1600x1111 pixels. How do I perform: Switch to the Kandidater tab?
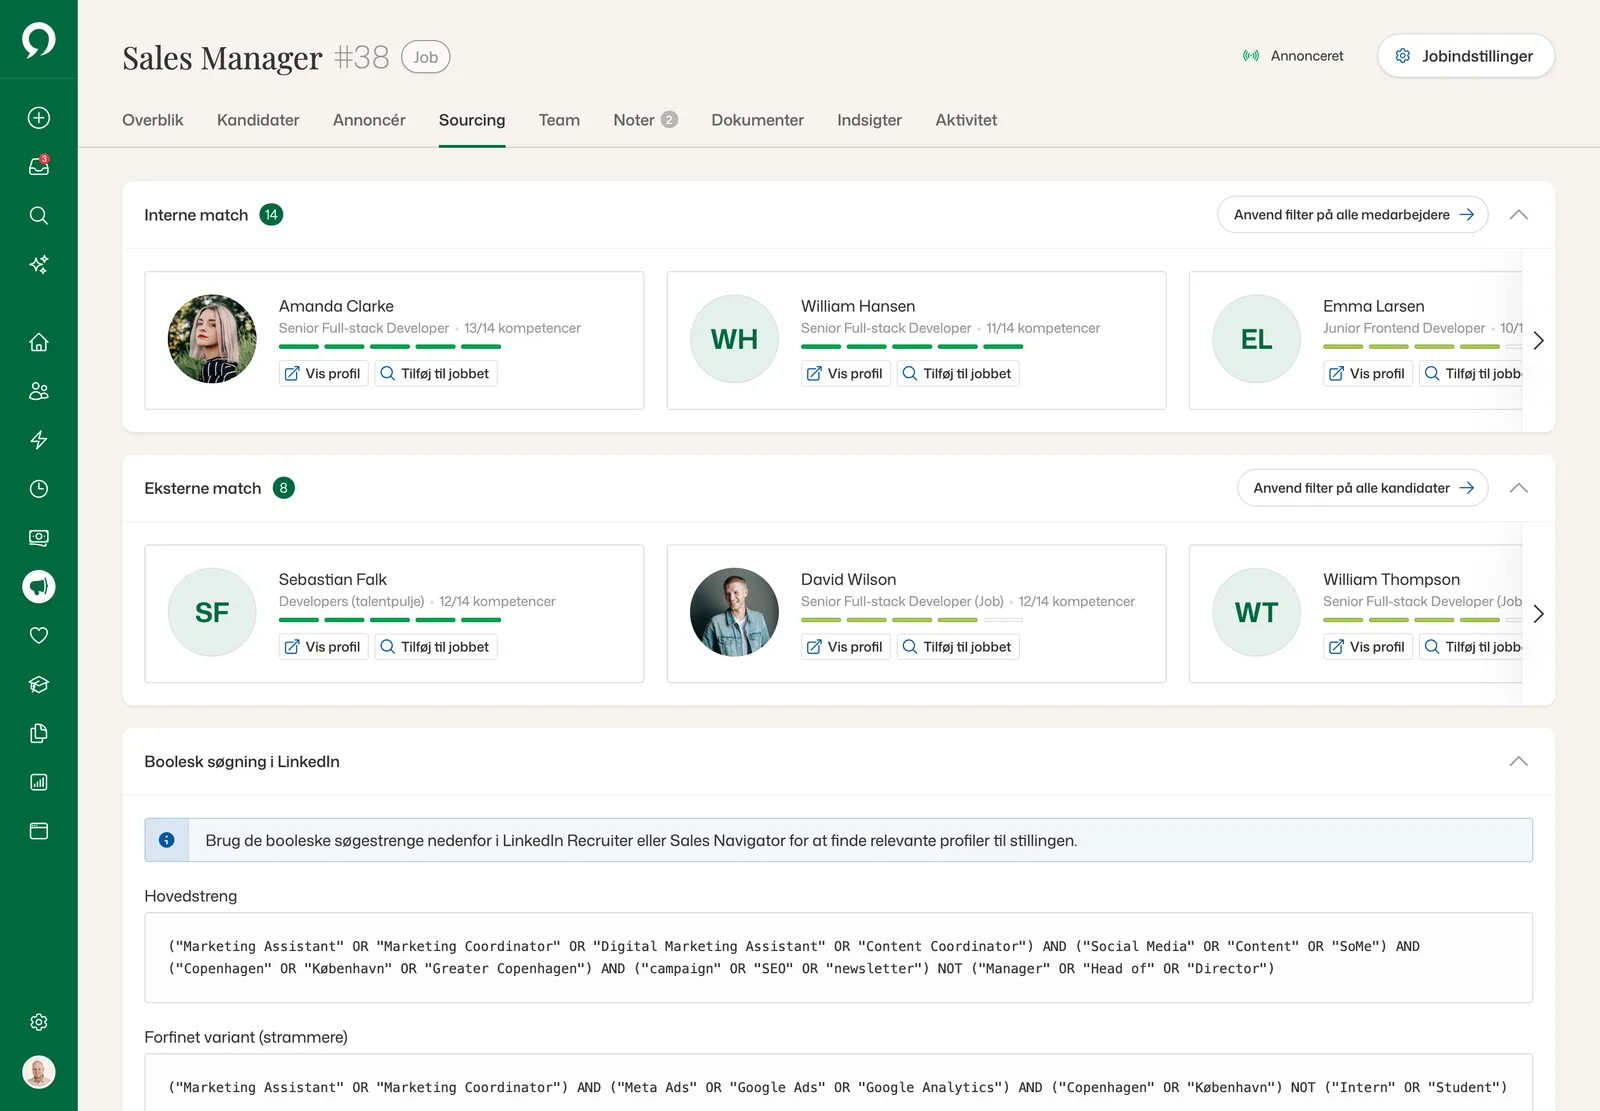[258, 120]
